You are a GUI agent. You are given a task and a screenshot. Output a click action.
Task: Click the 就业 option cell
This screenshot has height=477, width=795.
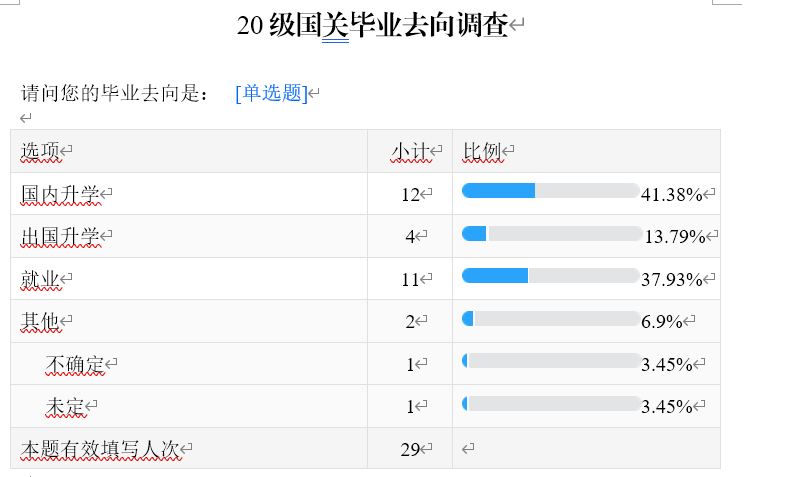pyautogui.click(x=189, y=279)
